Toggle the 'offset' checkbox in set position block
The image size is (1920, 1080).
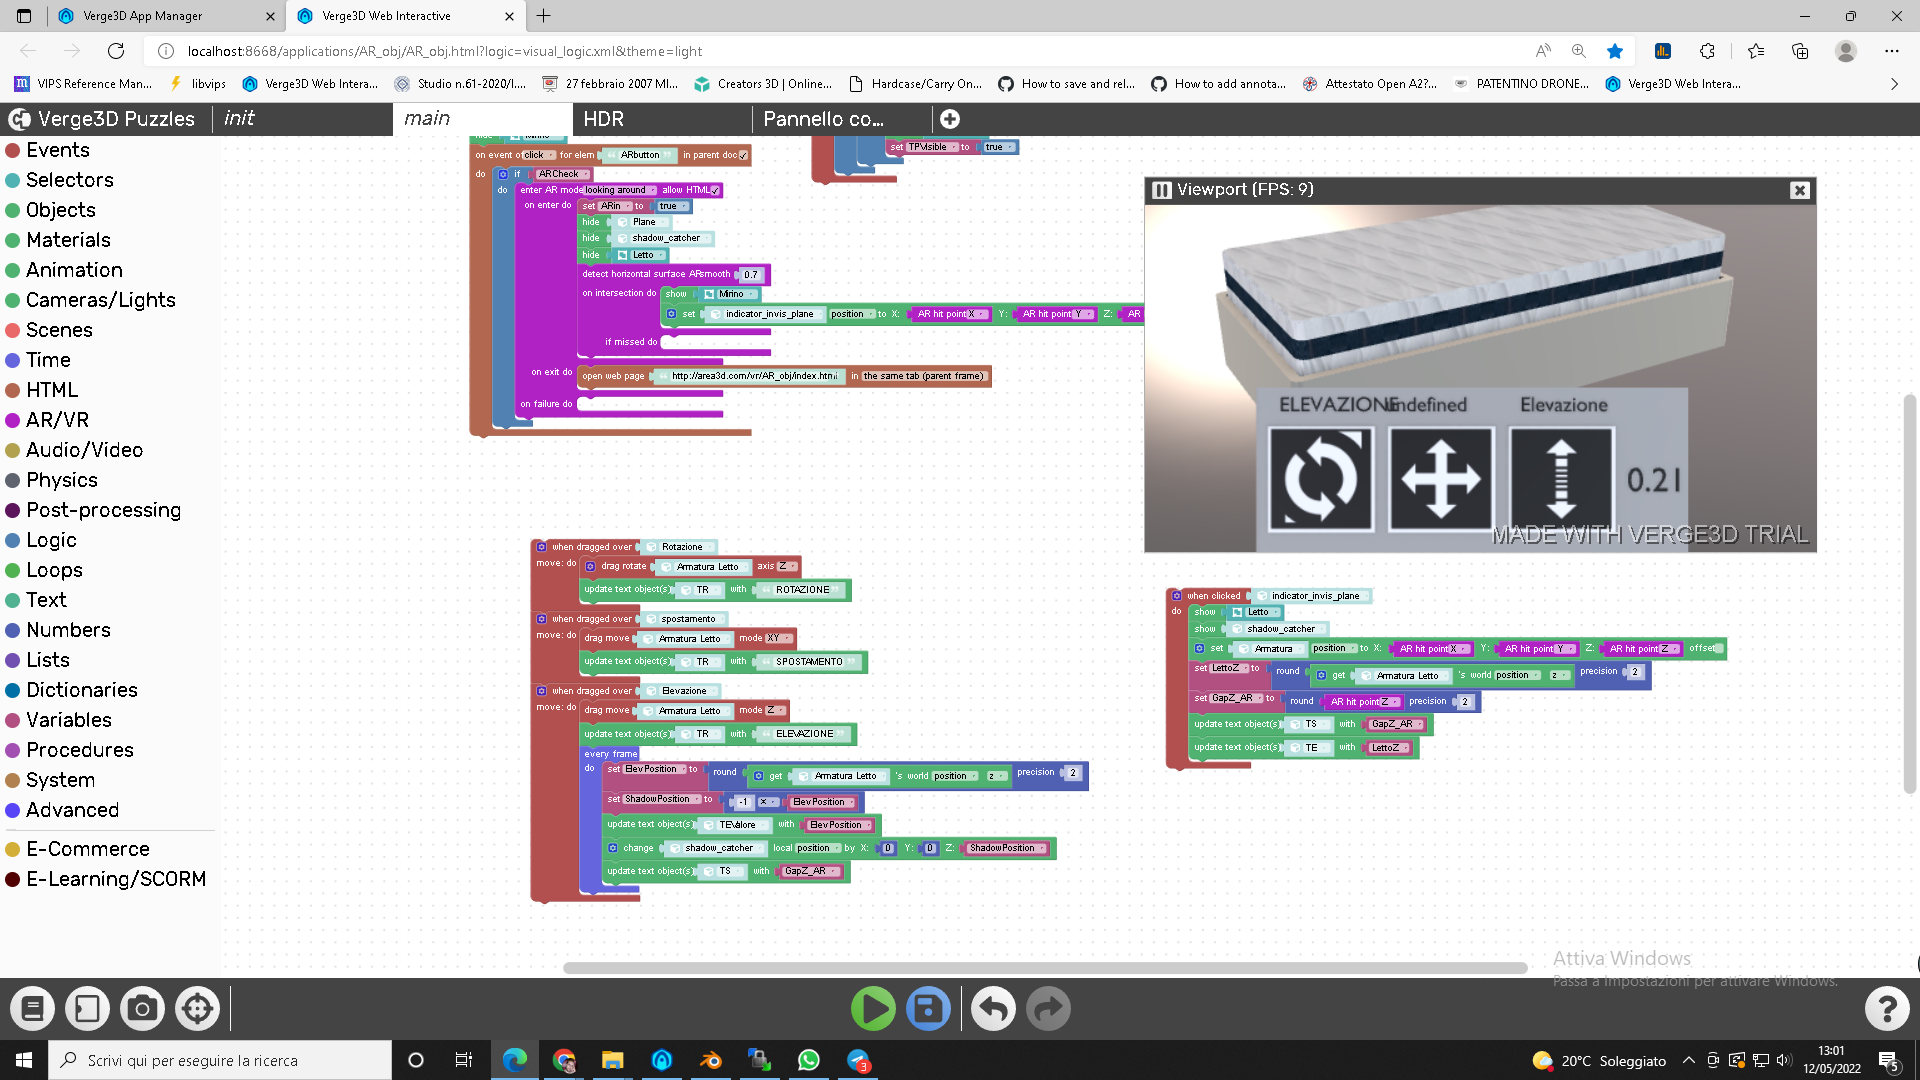[x=1719, y=649]
